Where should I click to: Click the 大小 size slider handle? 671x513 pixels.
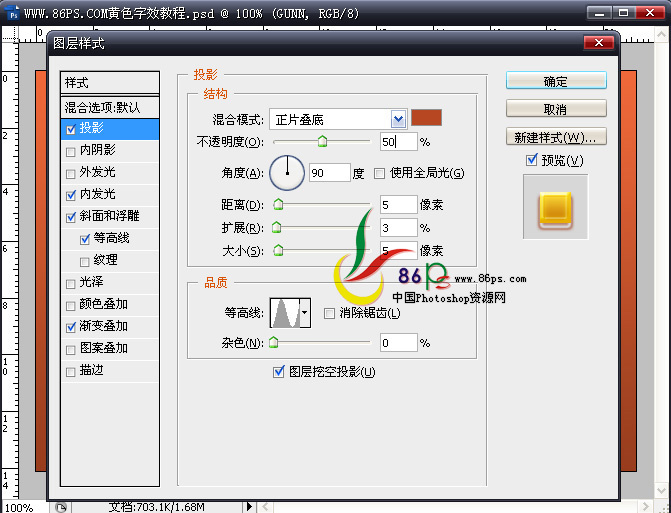(x=278, y=249)
